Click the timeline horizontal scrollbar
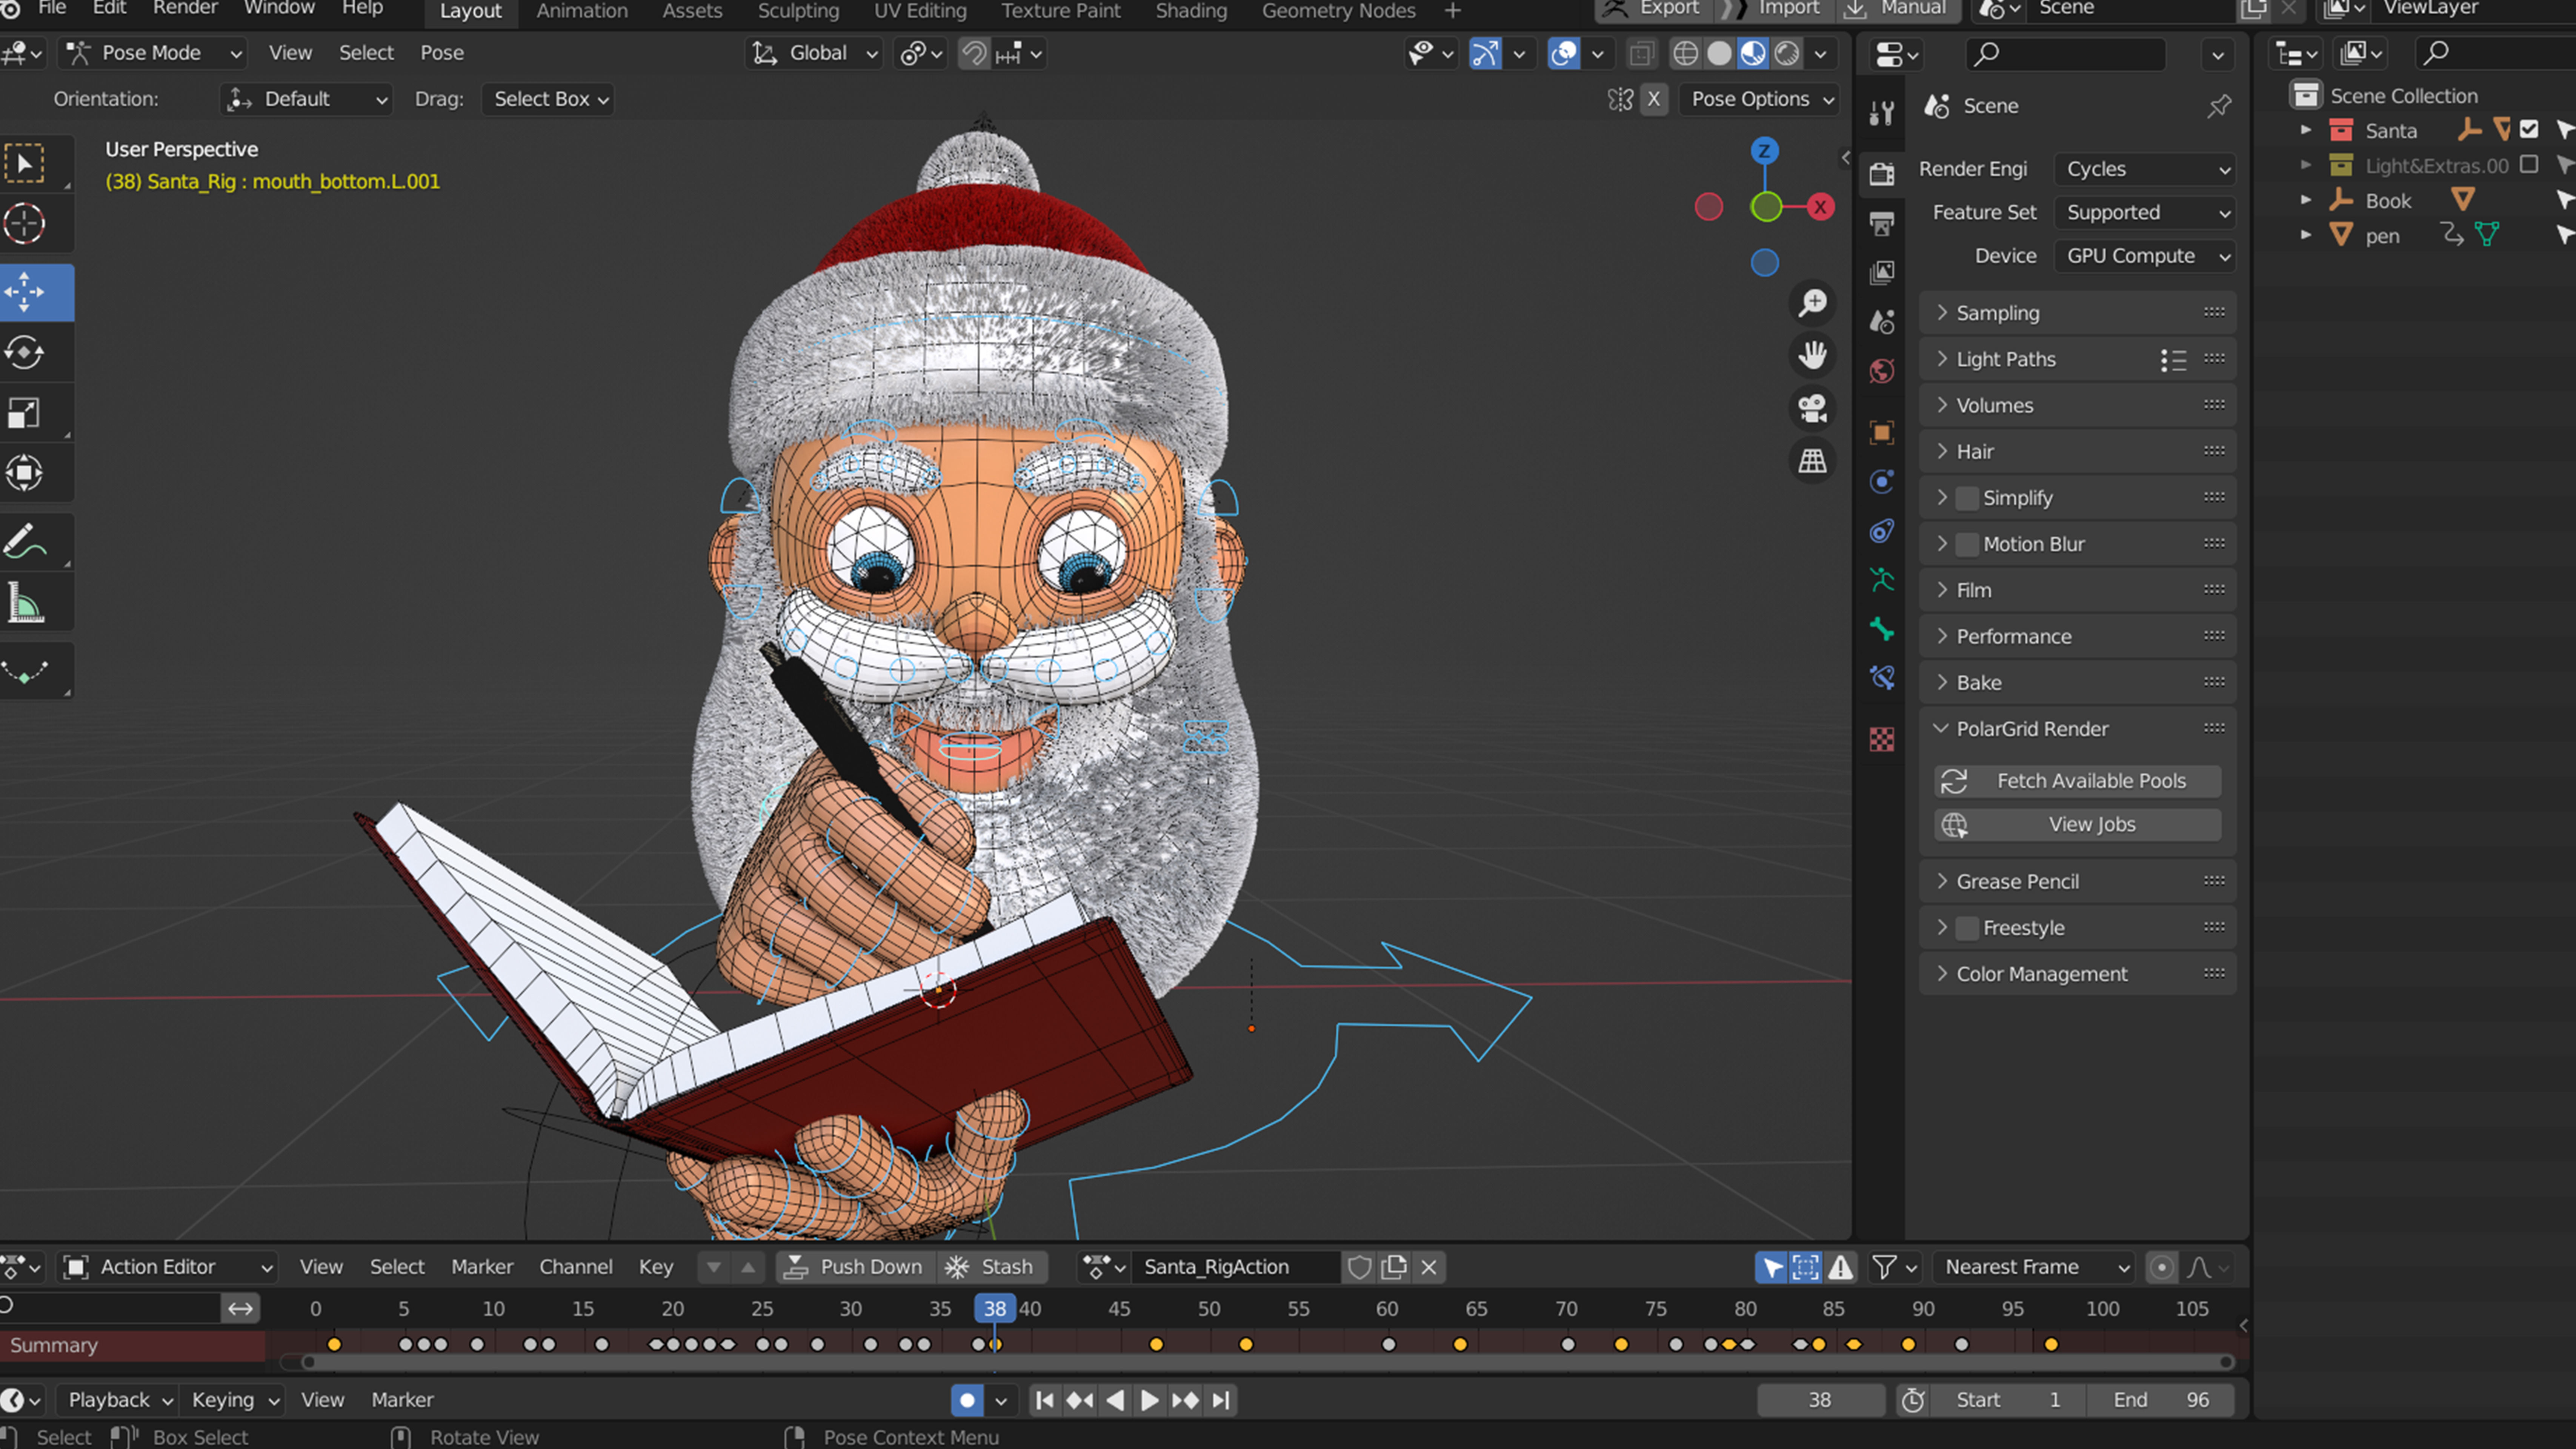 click(x=1268, y=1362)
